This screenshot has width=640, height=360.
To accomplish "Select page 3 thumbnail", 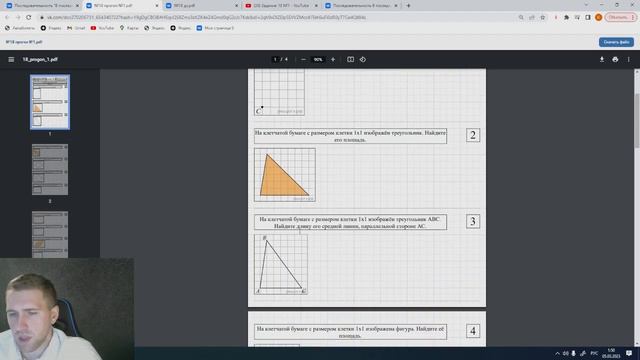I will click(50, 235).
